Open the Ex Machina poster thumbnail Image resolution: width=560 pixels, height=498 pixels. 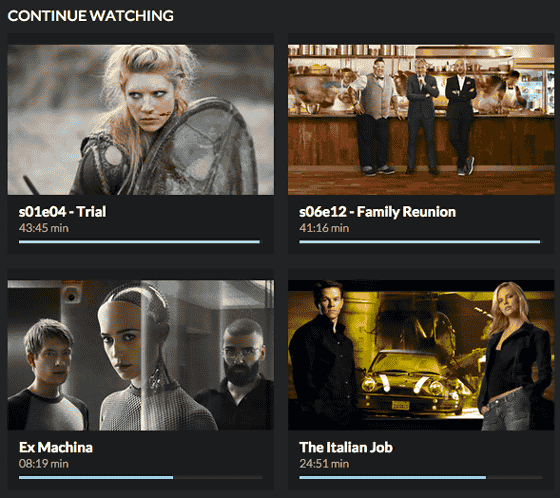tap(141, 355)
